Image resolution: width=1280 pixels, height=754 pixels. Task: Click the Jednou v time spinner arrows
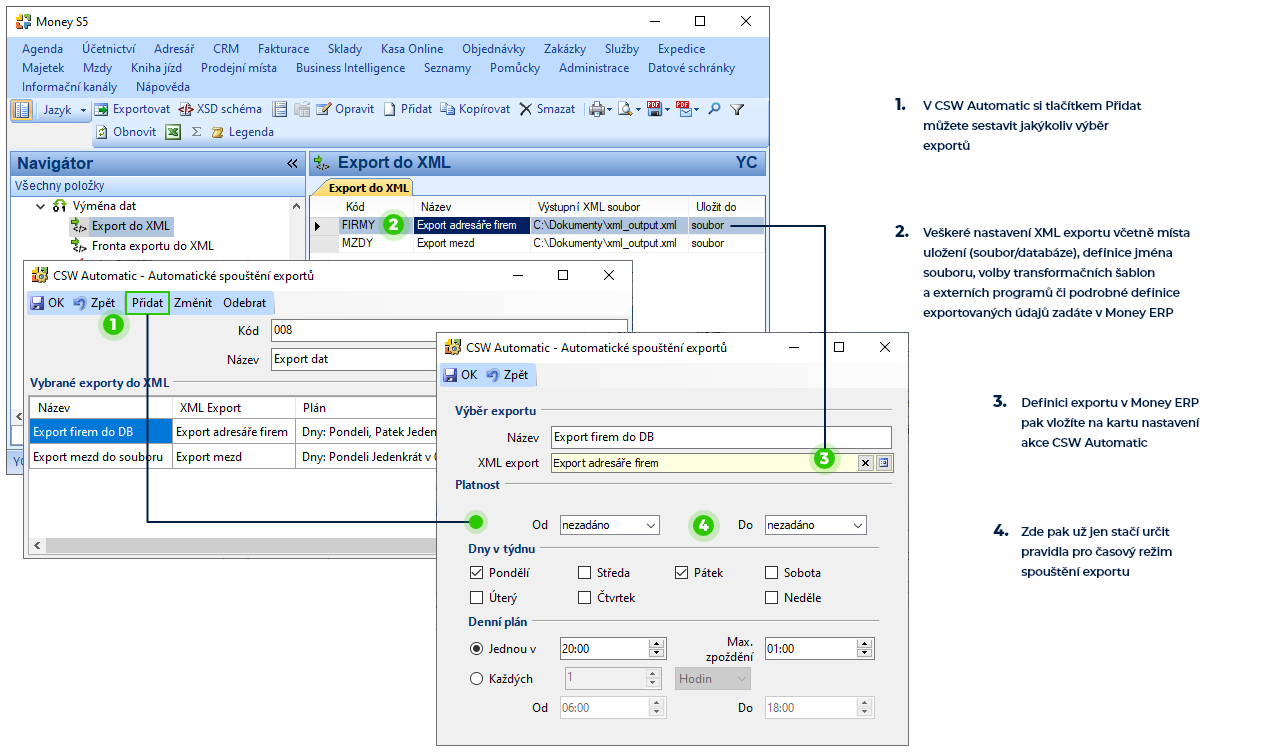[656, 648]
